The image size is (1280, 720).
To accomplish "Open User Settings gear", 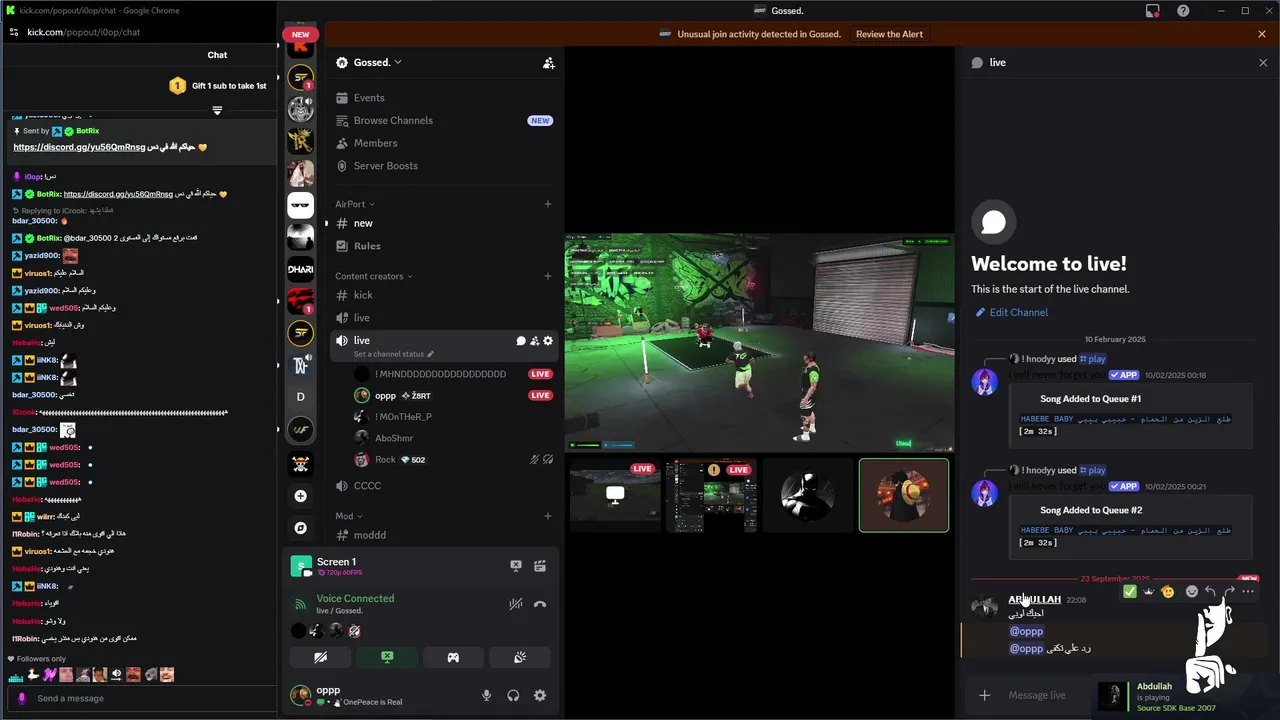I will pyautogui.click(x=540, y=696).
